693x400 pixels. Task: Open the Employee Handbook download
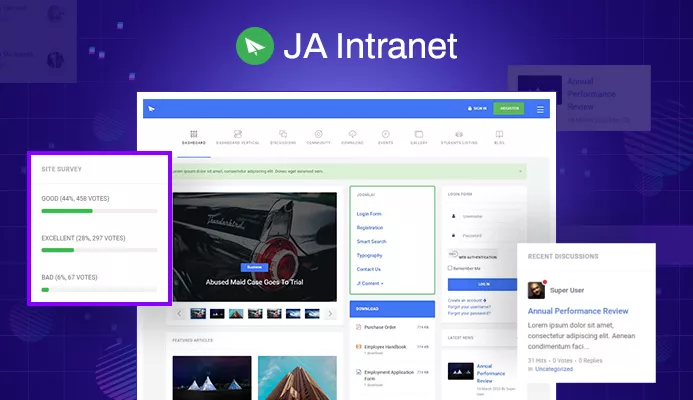[x=385, y=347]
